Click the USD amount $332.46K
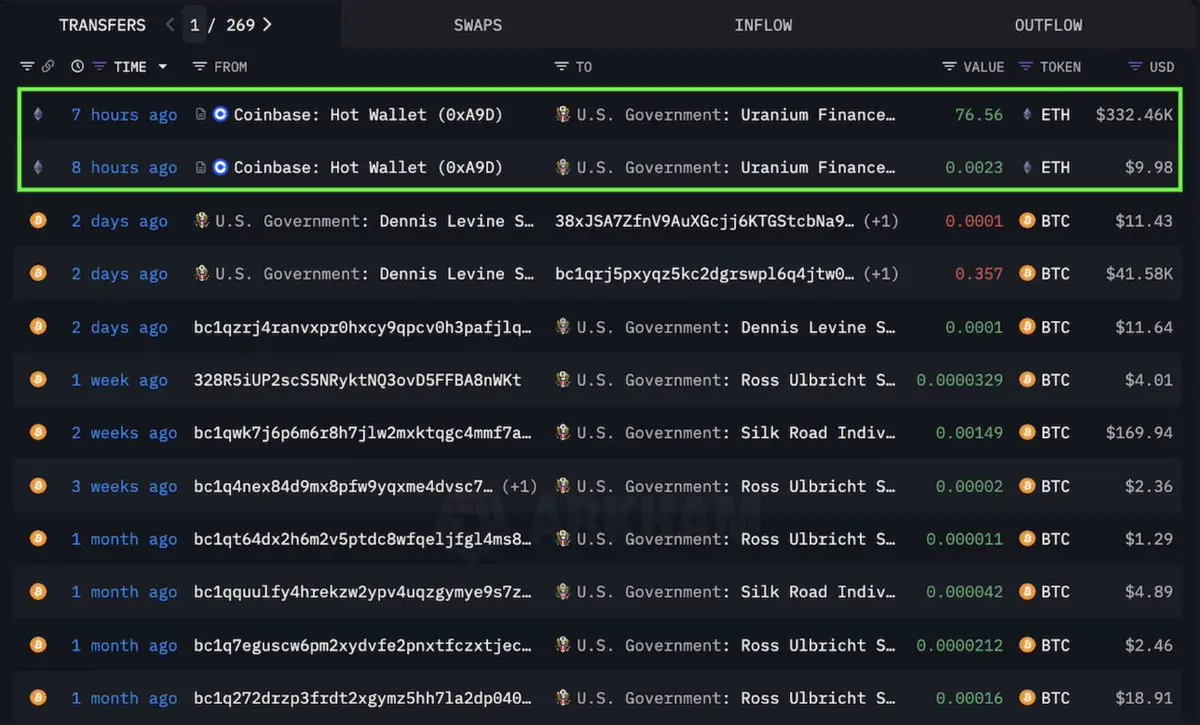The height and width of the screenshot is (725, 1200). tap(1134, 115)
